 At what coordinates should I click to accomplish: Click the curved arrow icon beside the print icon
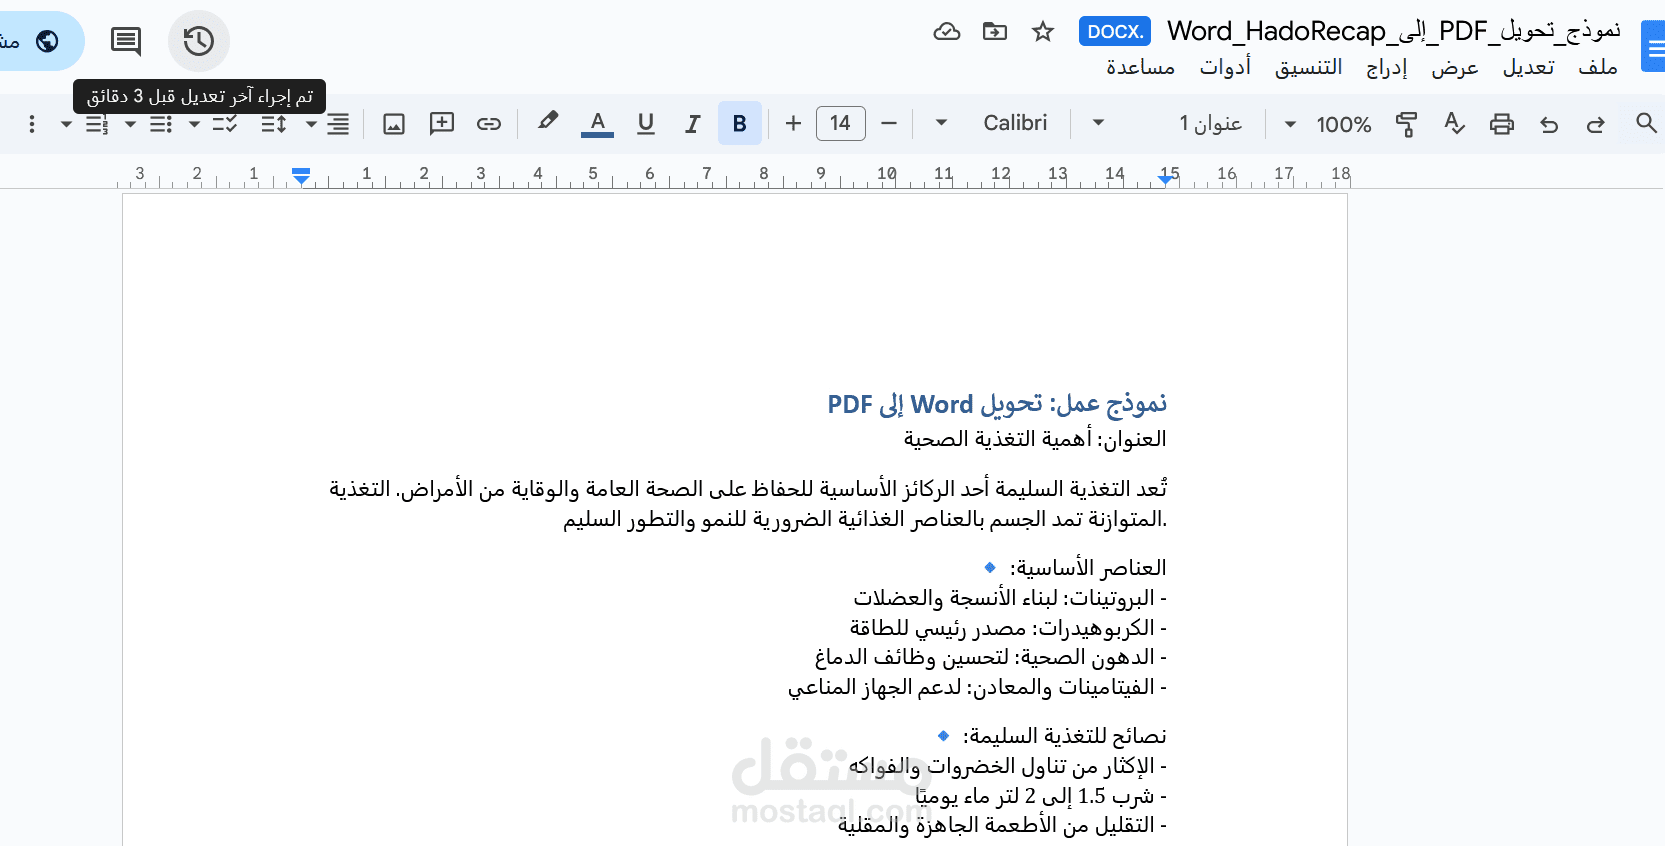point(1549,124)
